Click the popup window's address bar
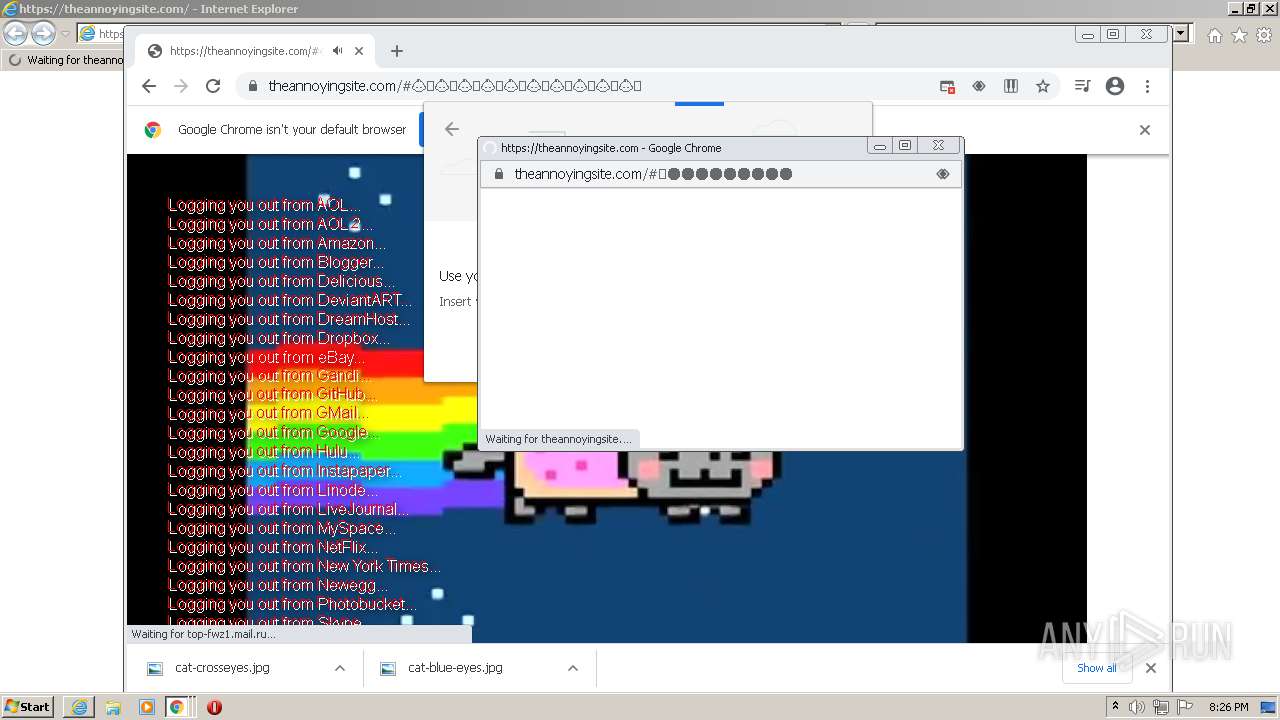Image resolution: width=1280 pixels, height=720 pixels. click(720, 174)
